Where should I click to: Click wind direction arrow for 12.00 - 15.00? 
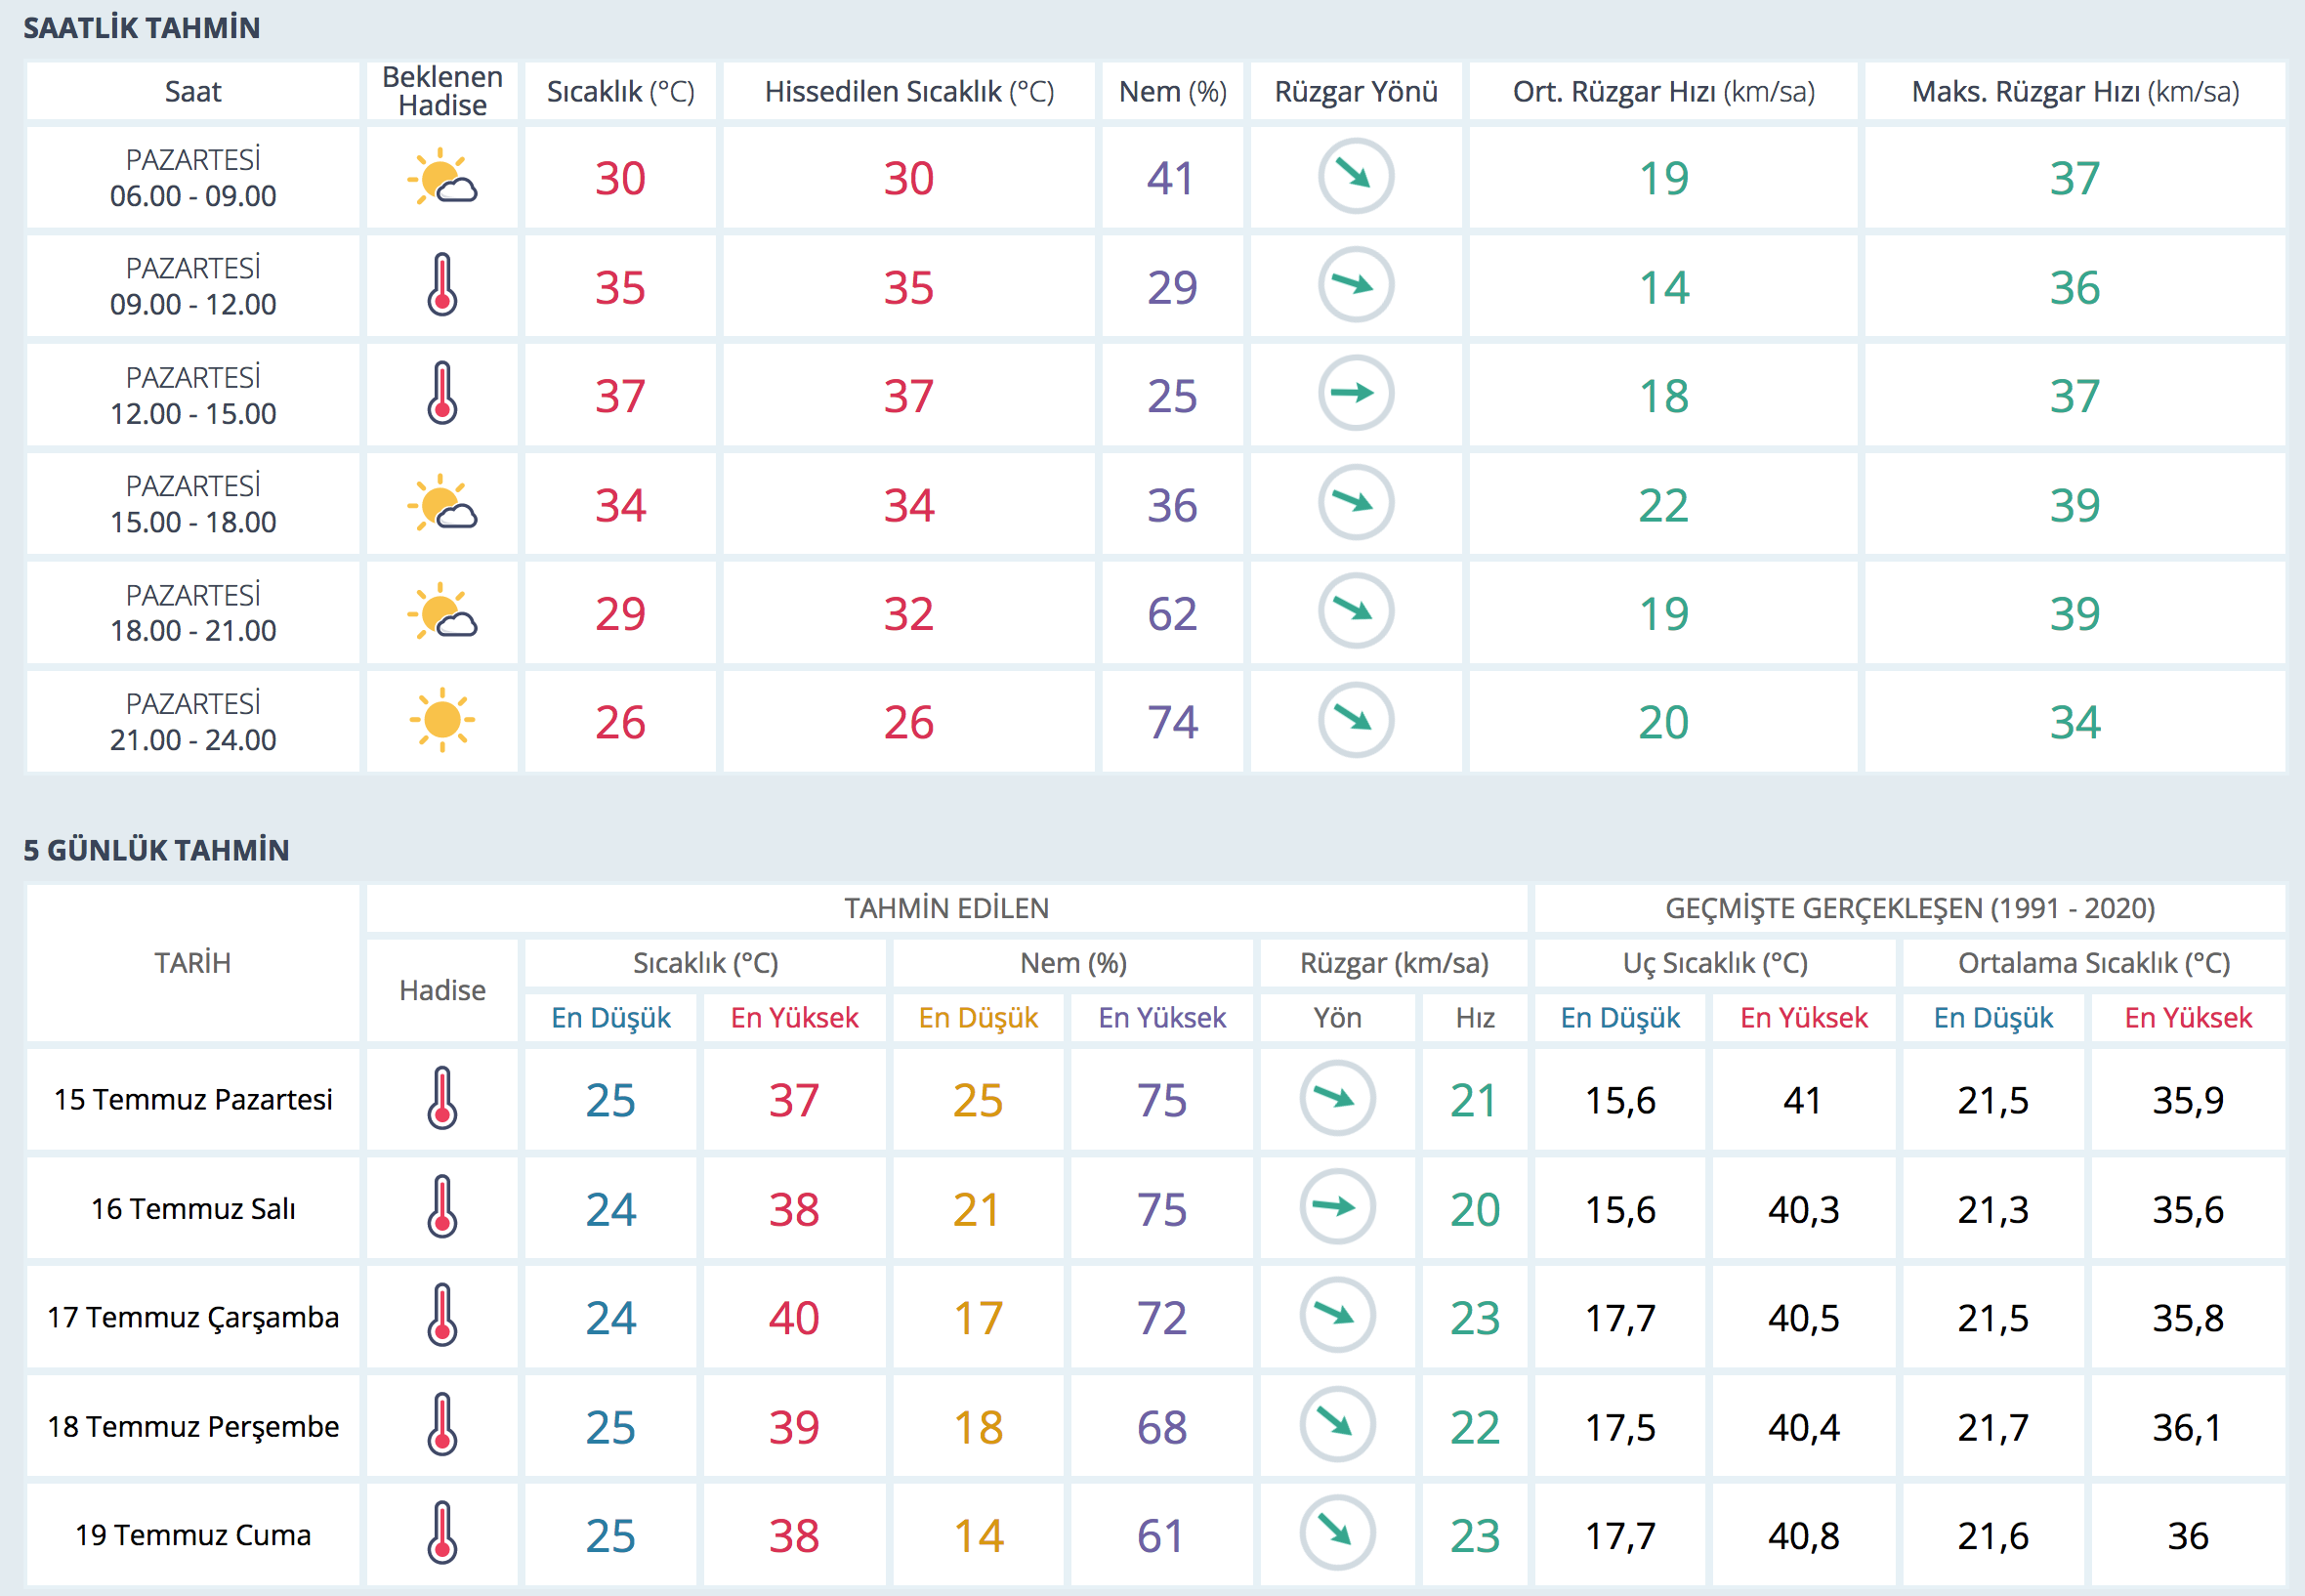pyautogui.click(x=1355, y=394)
